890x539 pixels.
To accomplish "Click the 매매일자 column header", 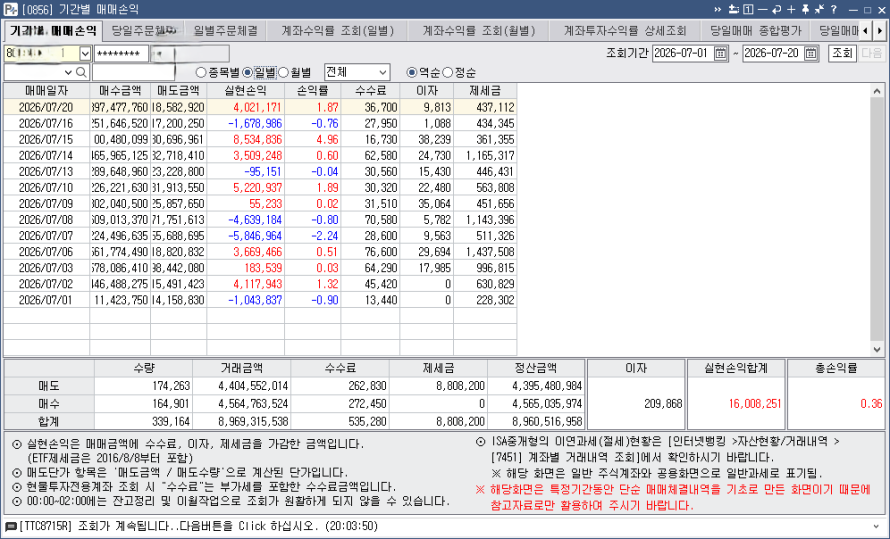I will coord(47,91).
